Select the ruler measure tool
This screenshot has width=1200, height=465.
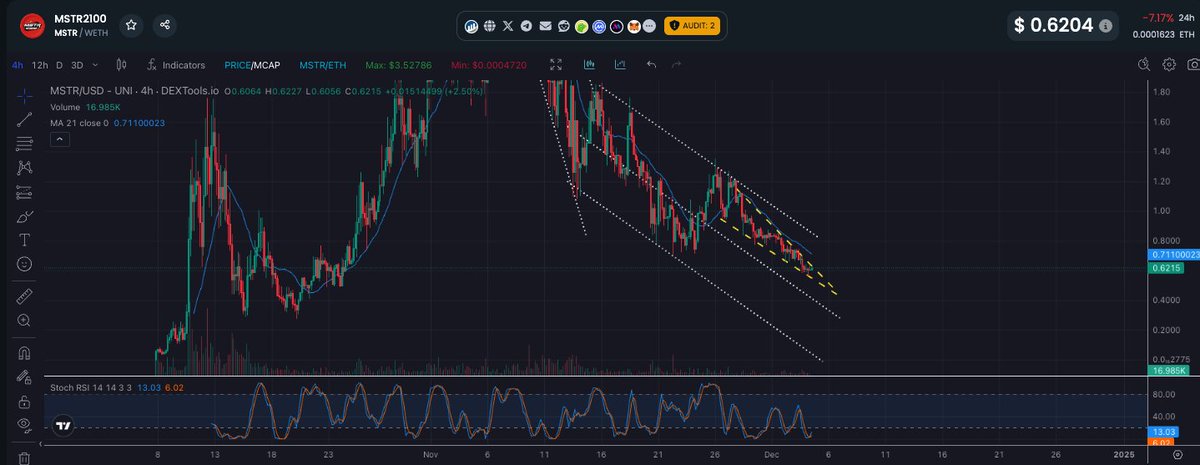point(25,296)
